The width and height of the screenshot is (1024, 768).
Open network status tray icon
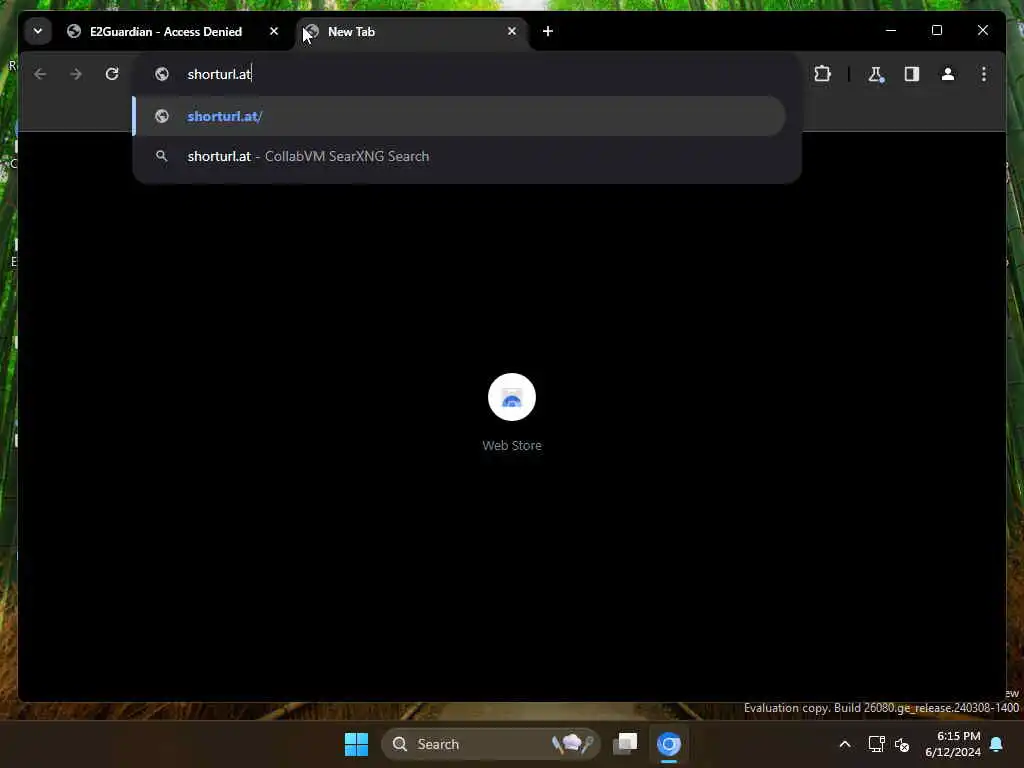click(x=876, y=744)
